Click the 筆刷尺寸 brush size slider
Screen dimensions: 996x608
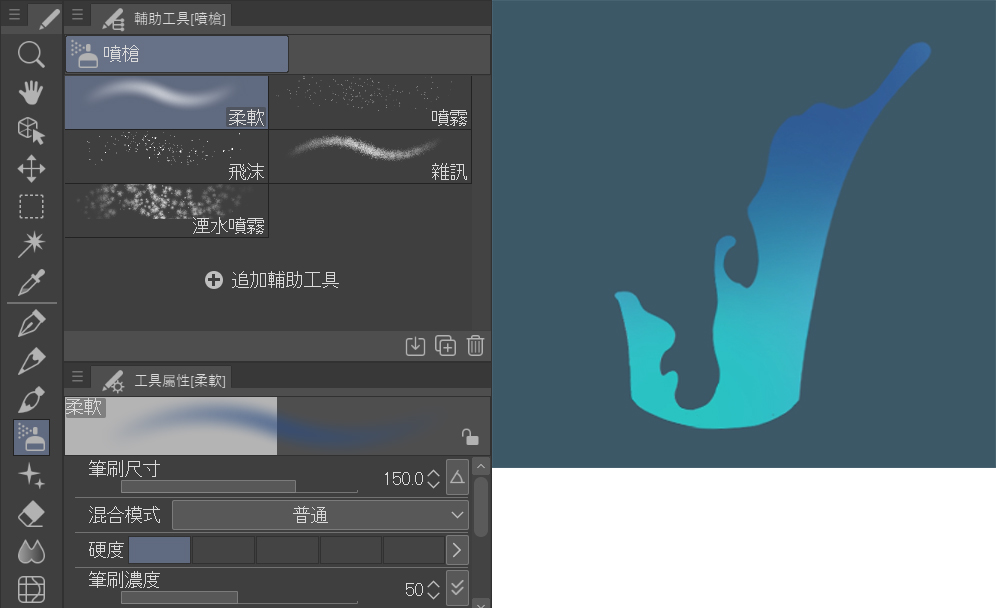click(239, 487)
